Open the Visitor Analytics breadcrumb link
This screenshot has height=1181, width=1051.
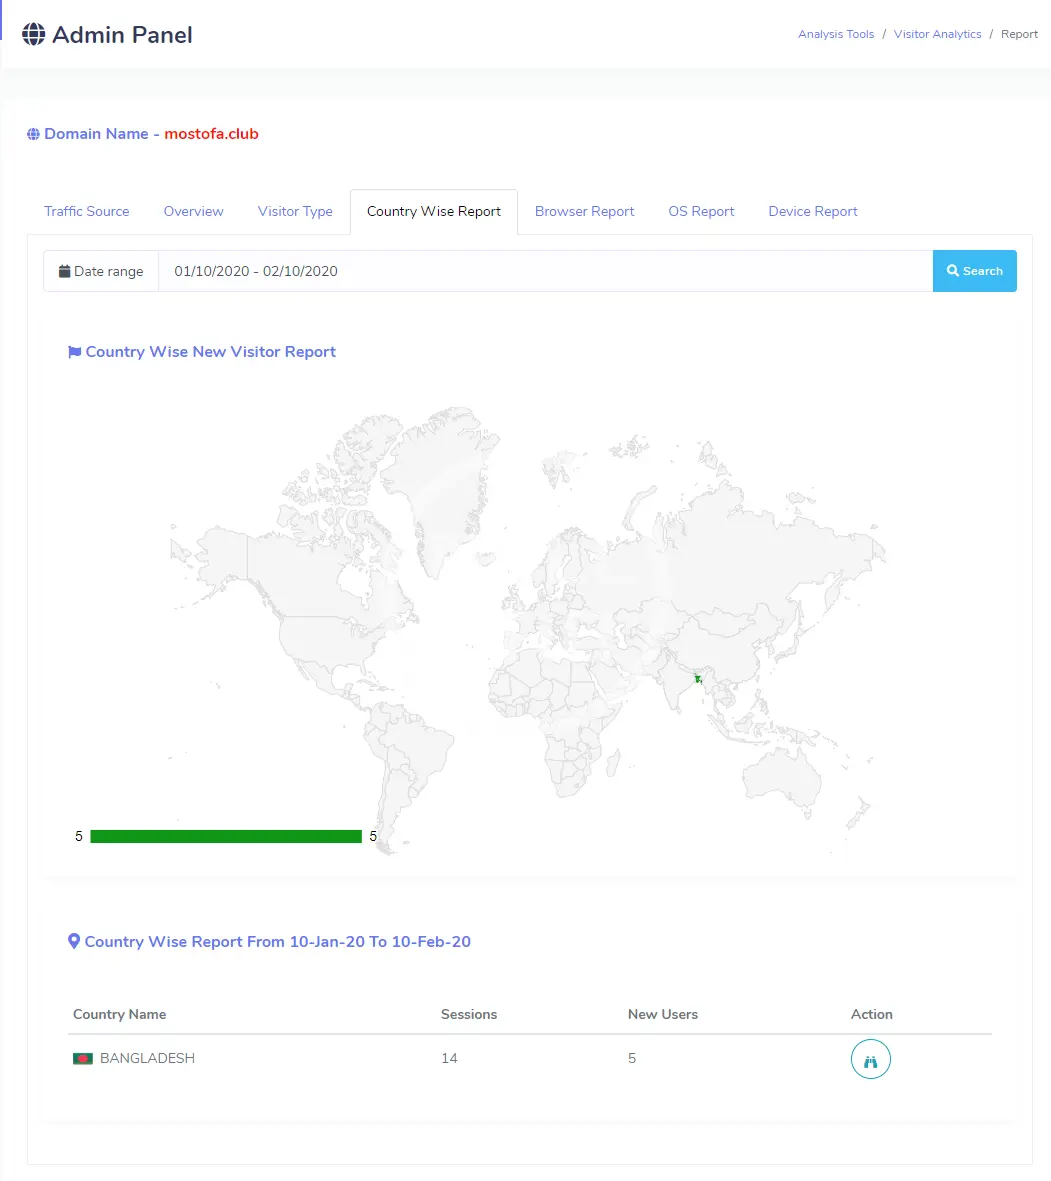937,34
